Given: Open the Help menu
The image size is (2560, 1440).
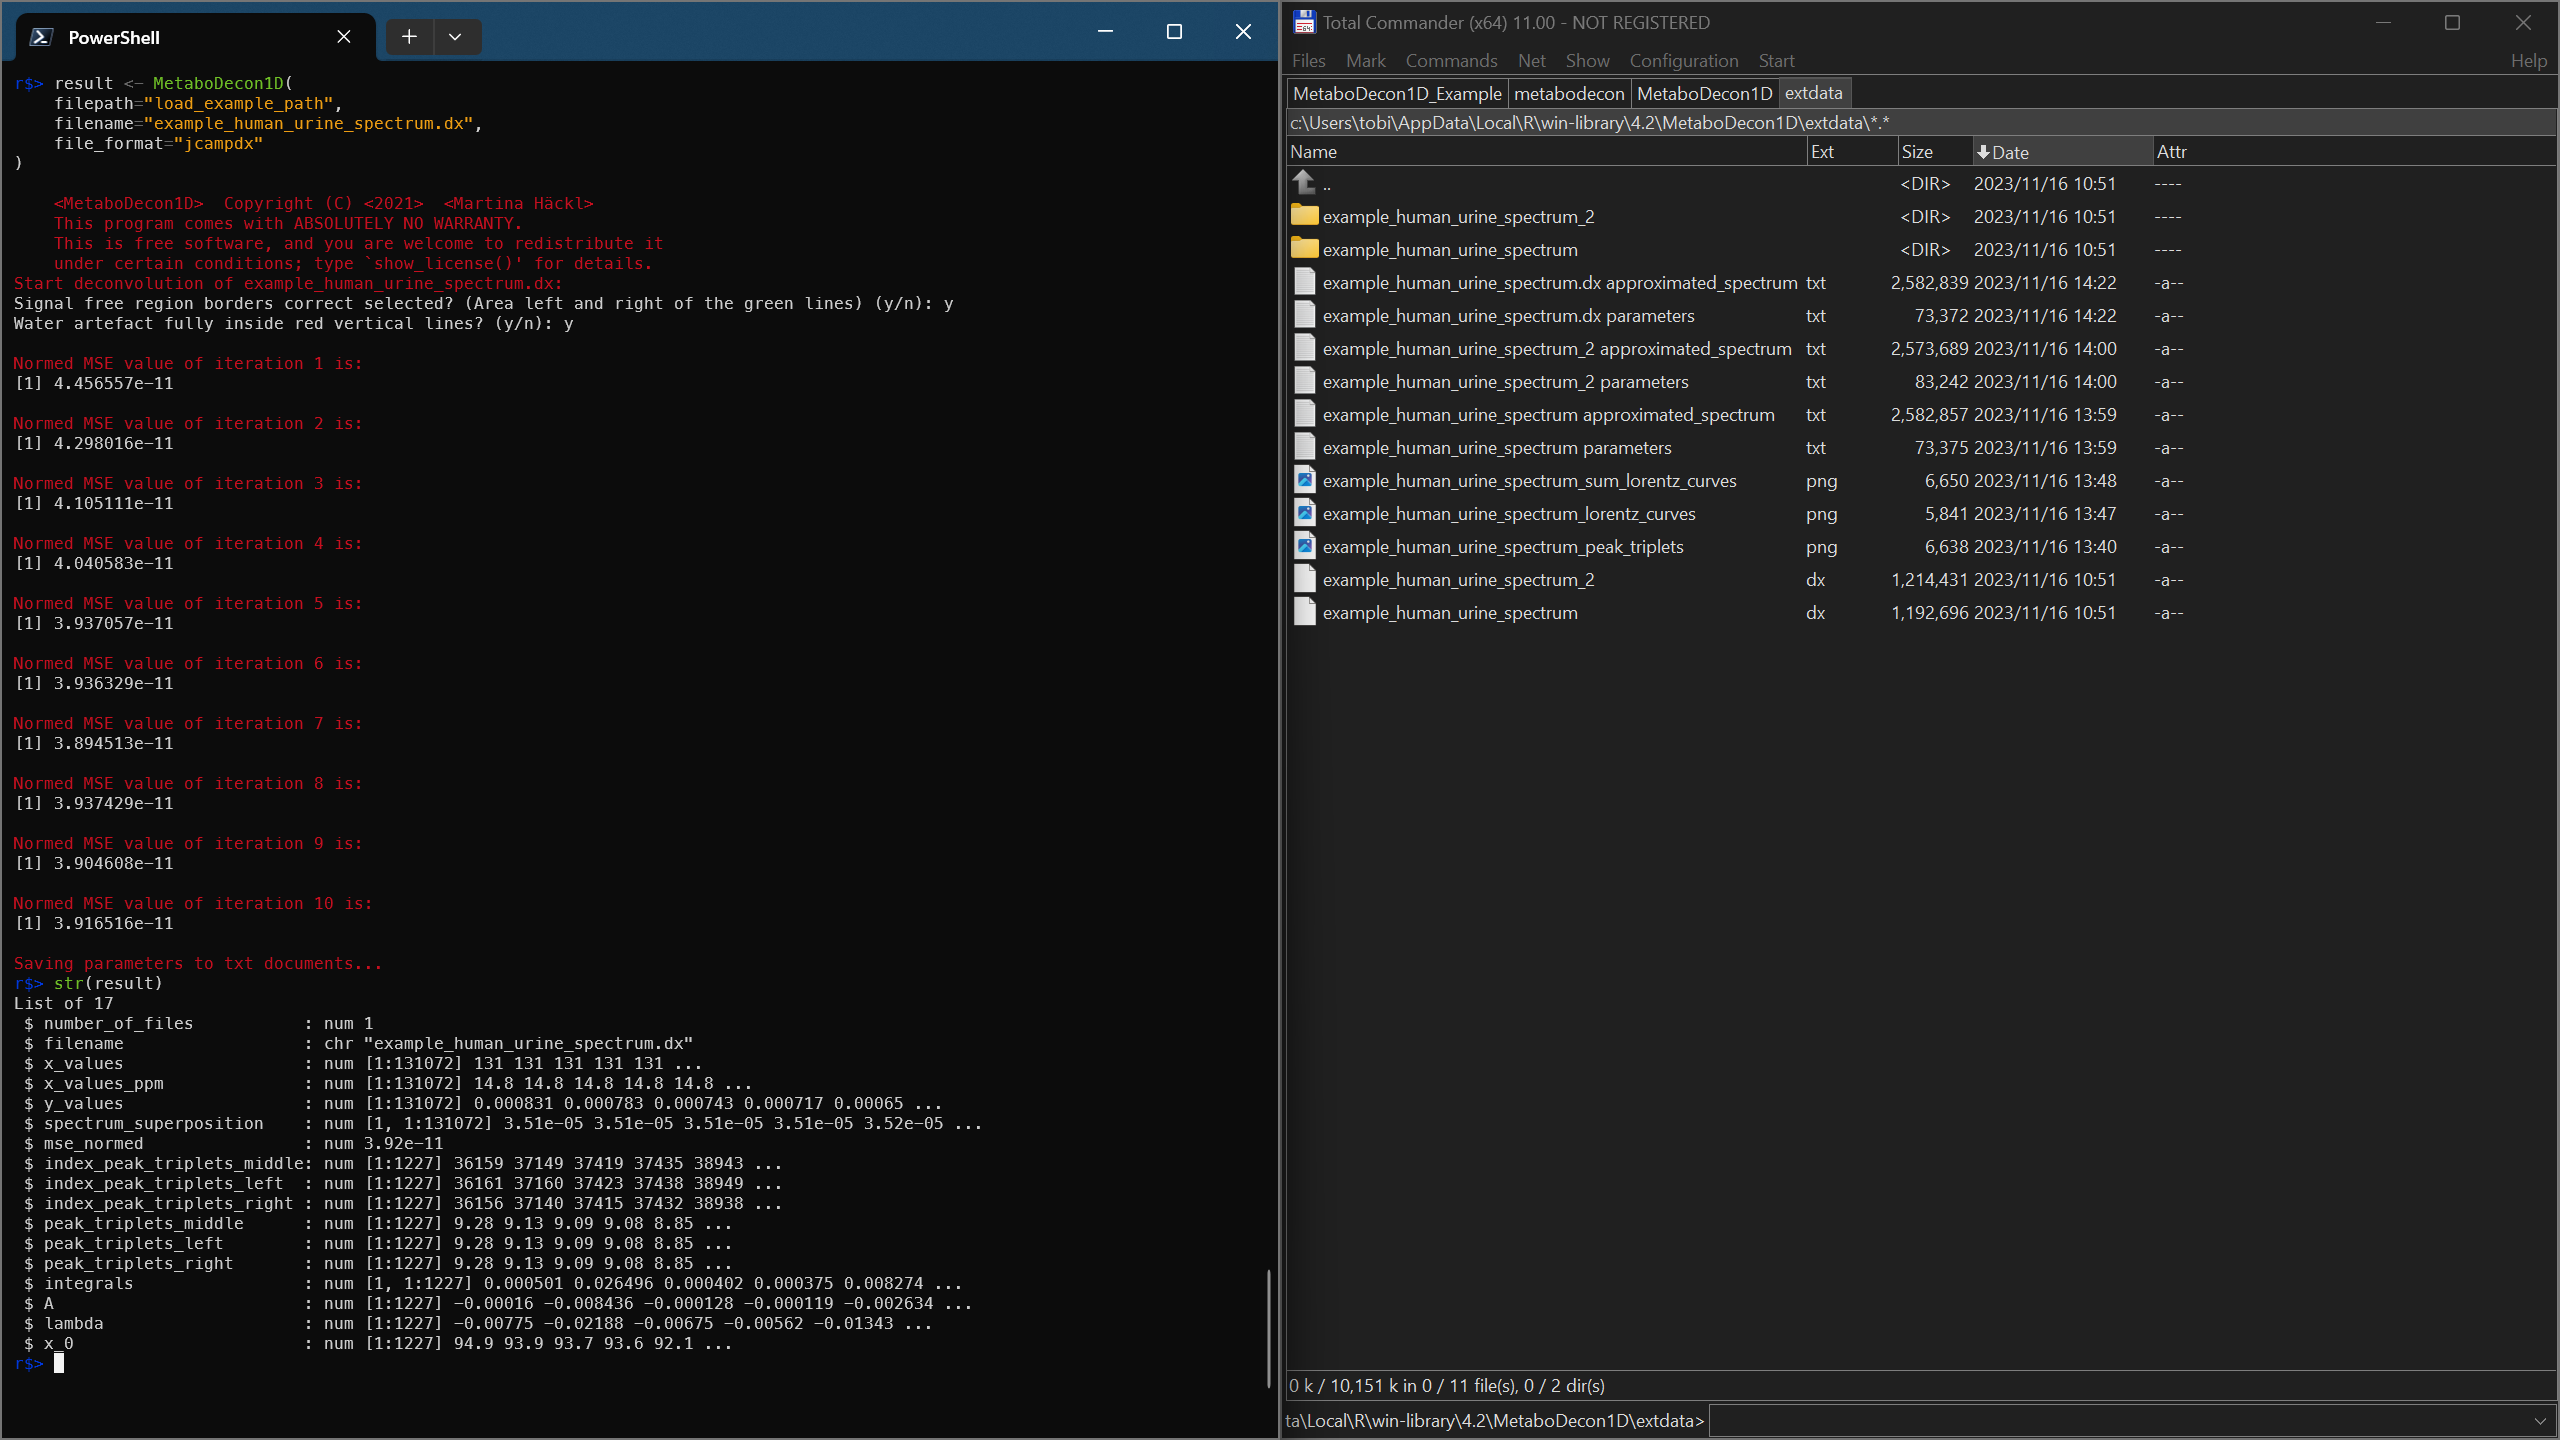Looking at the screenshot, I should tap(2528, 61).
